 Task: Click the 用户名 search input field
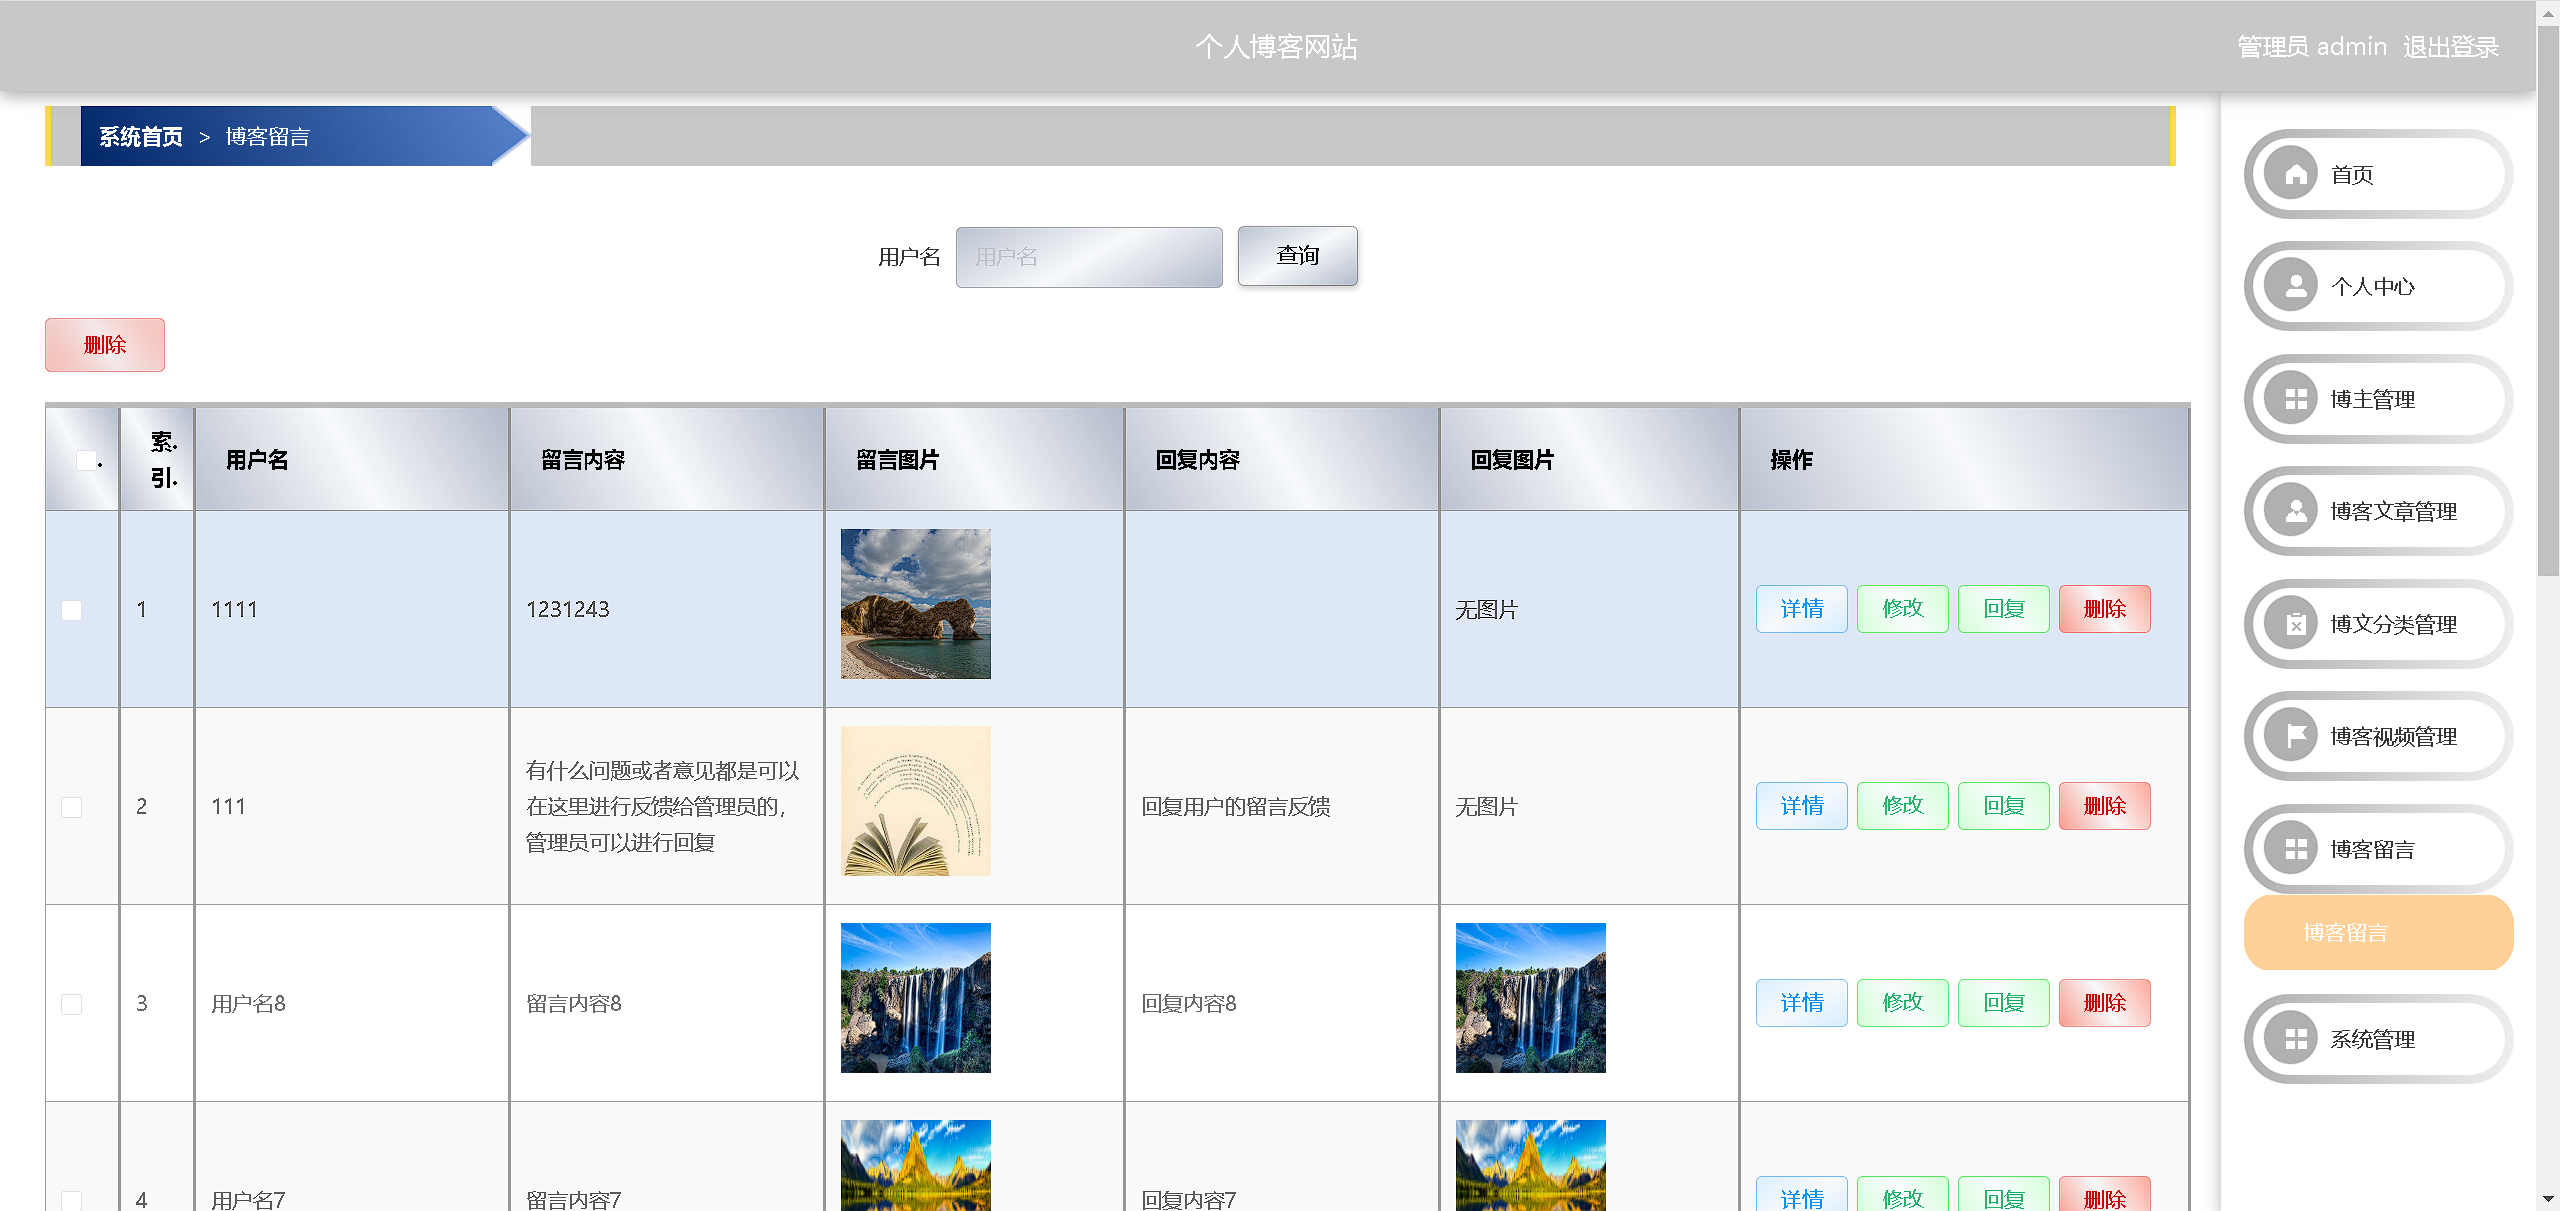(x=1088, y=257)
